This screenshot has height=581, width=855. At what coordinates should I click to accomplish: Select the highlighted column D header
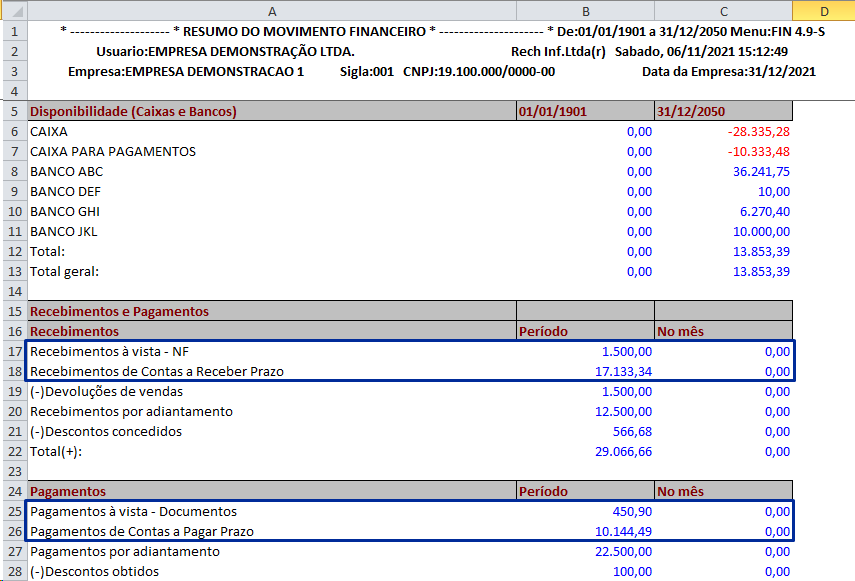(x=823, y=10)
